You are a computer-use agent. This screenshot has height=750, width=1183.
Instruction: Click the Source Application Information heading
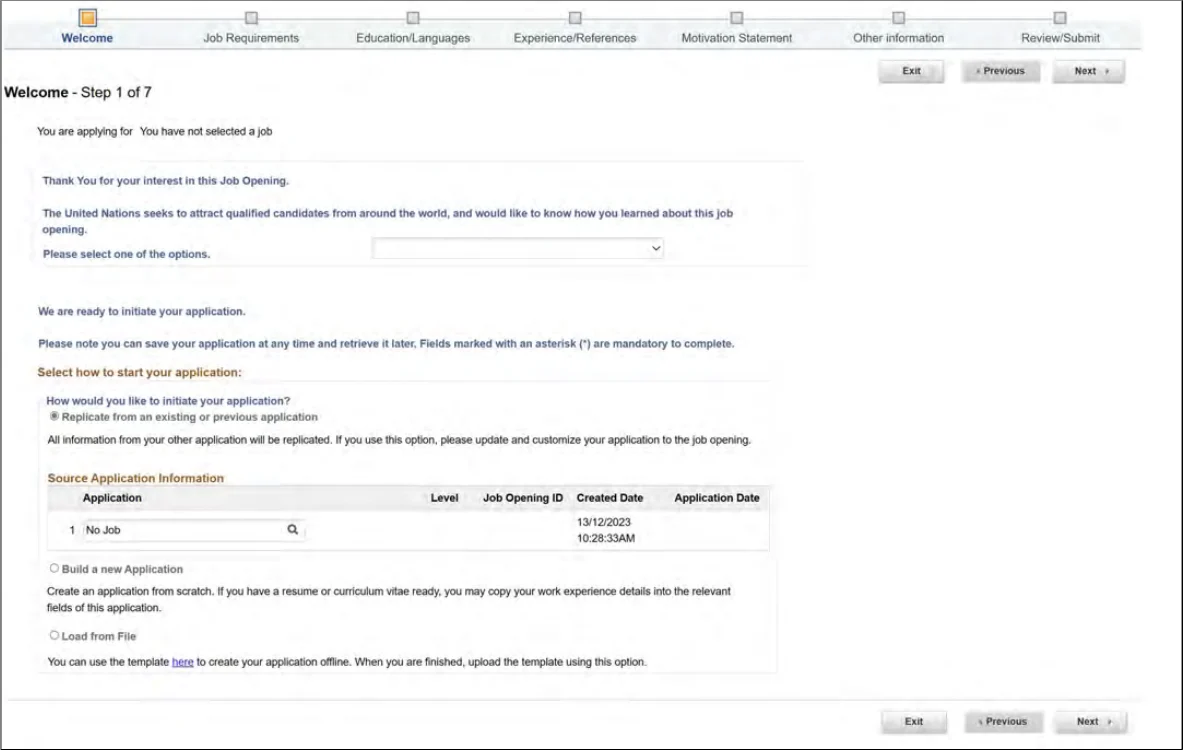click(x=136, y=478)
